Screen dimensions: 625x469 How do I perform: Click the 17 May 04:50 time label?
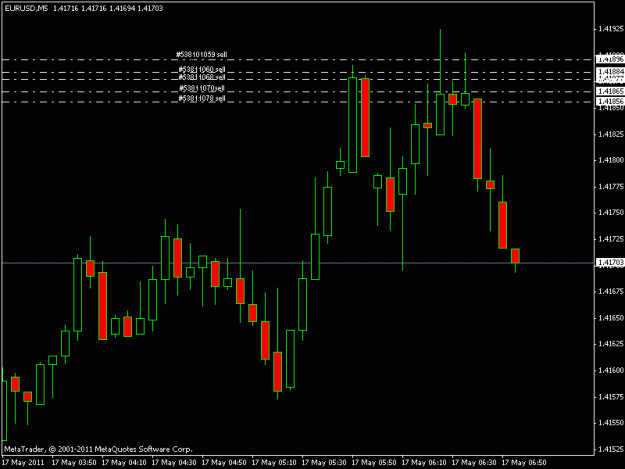coord(224,463)
